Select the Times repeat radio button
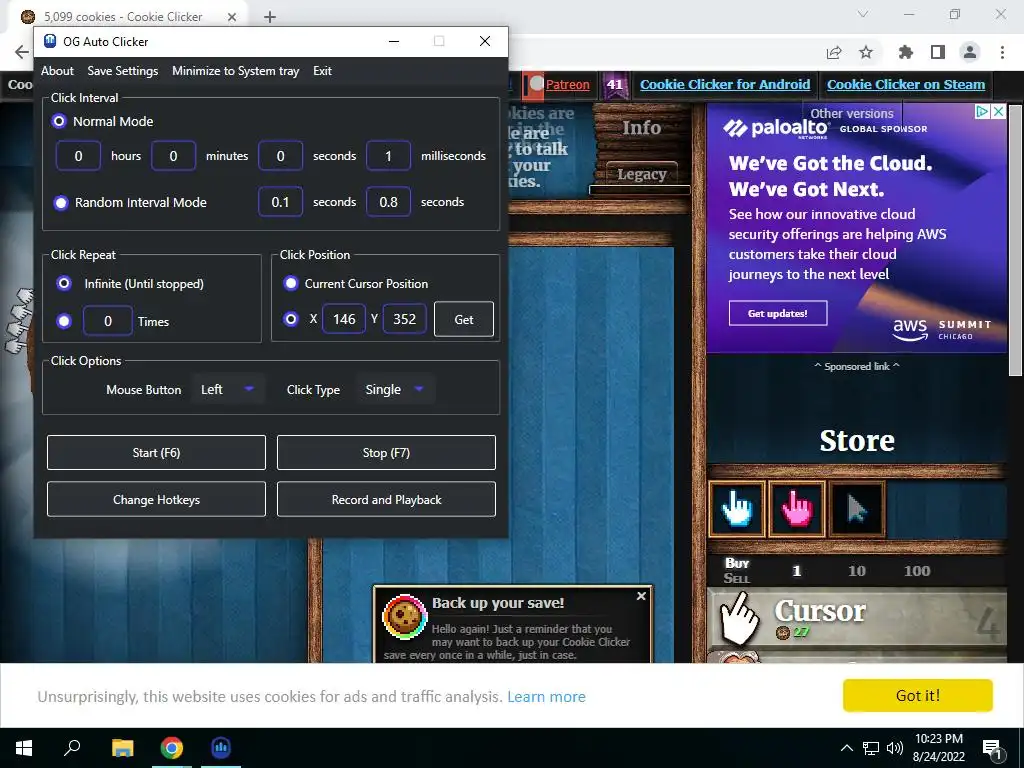Screen dimensions: 1024x768 (64, 321)
